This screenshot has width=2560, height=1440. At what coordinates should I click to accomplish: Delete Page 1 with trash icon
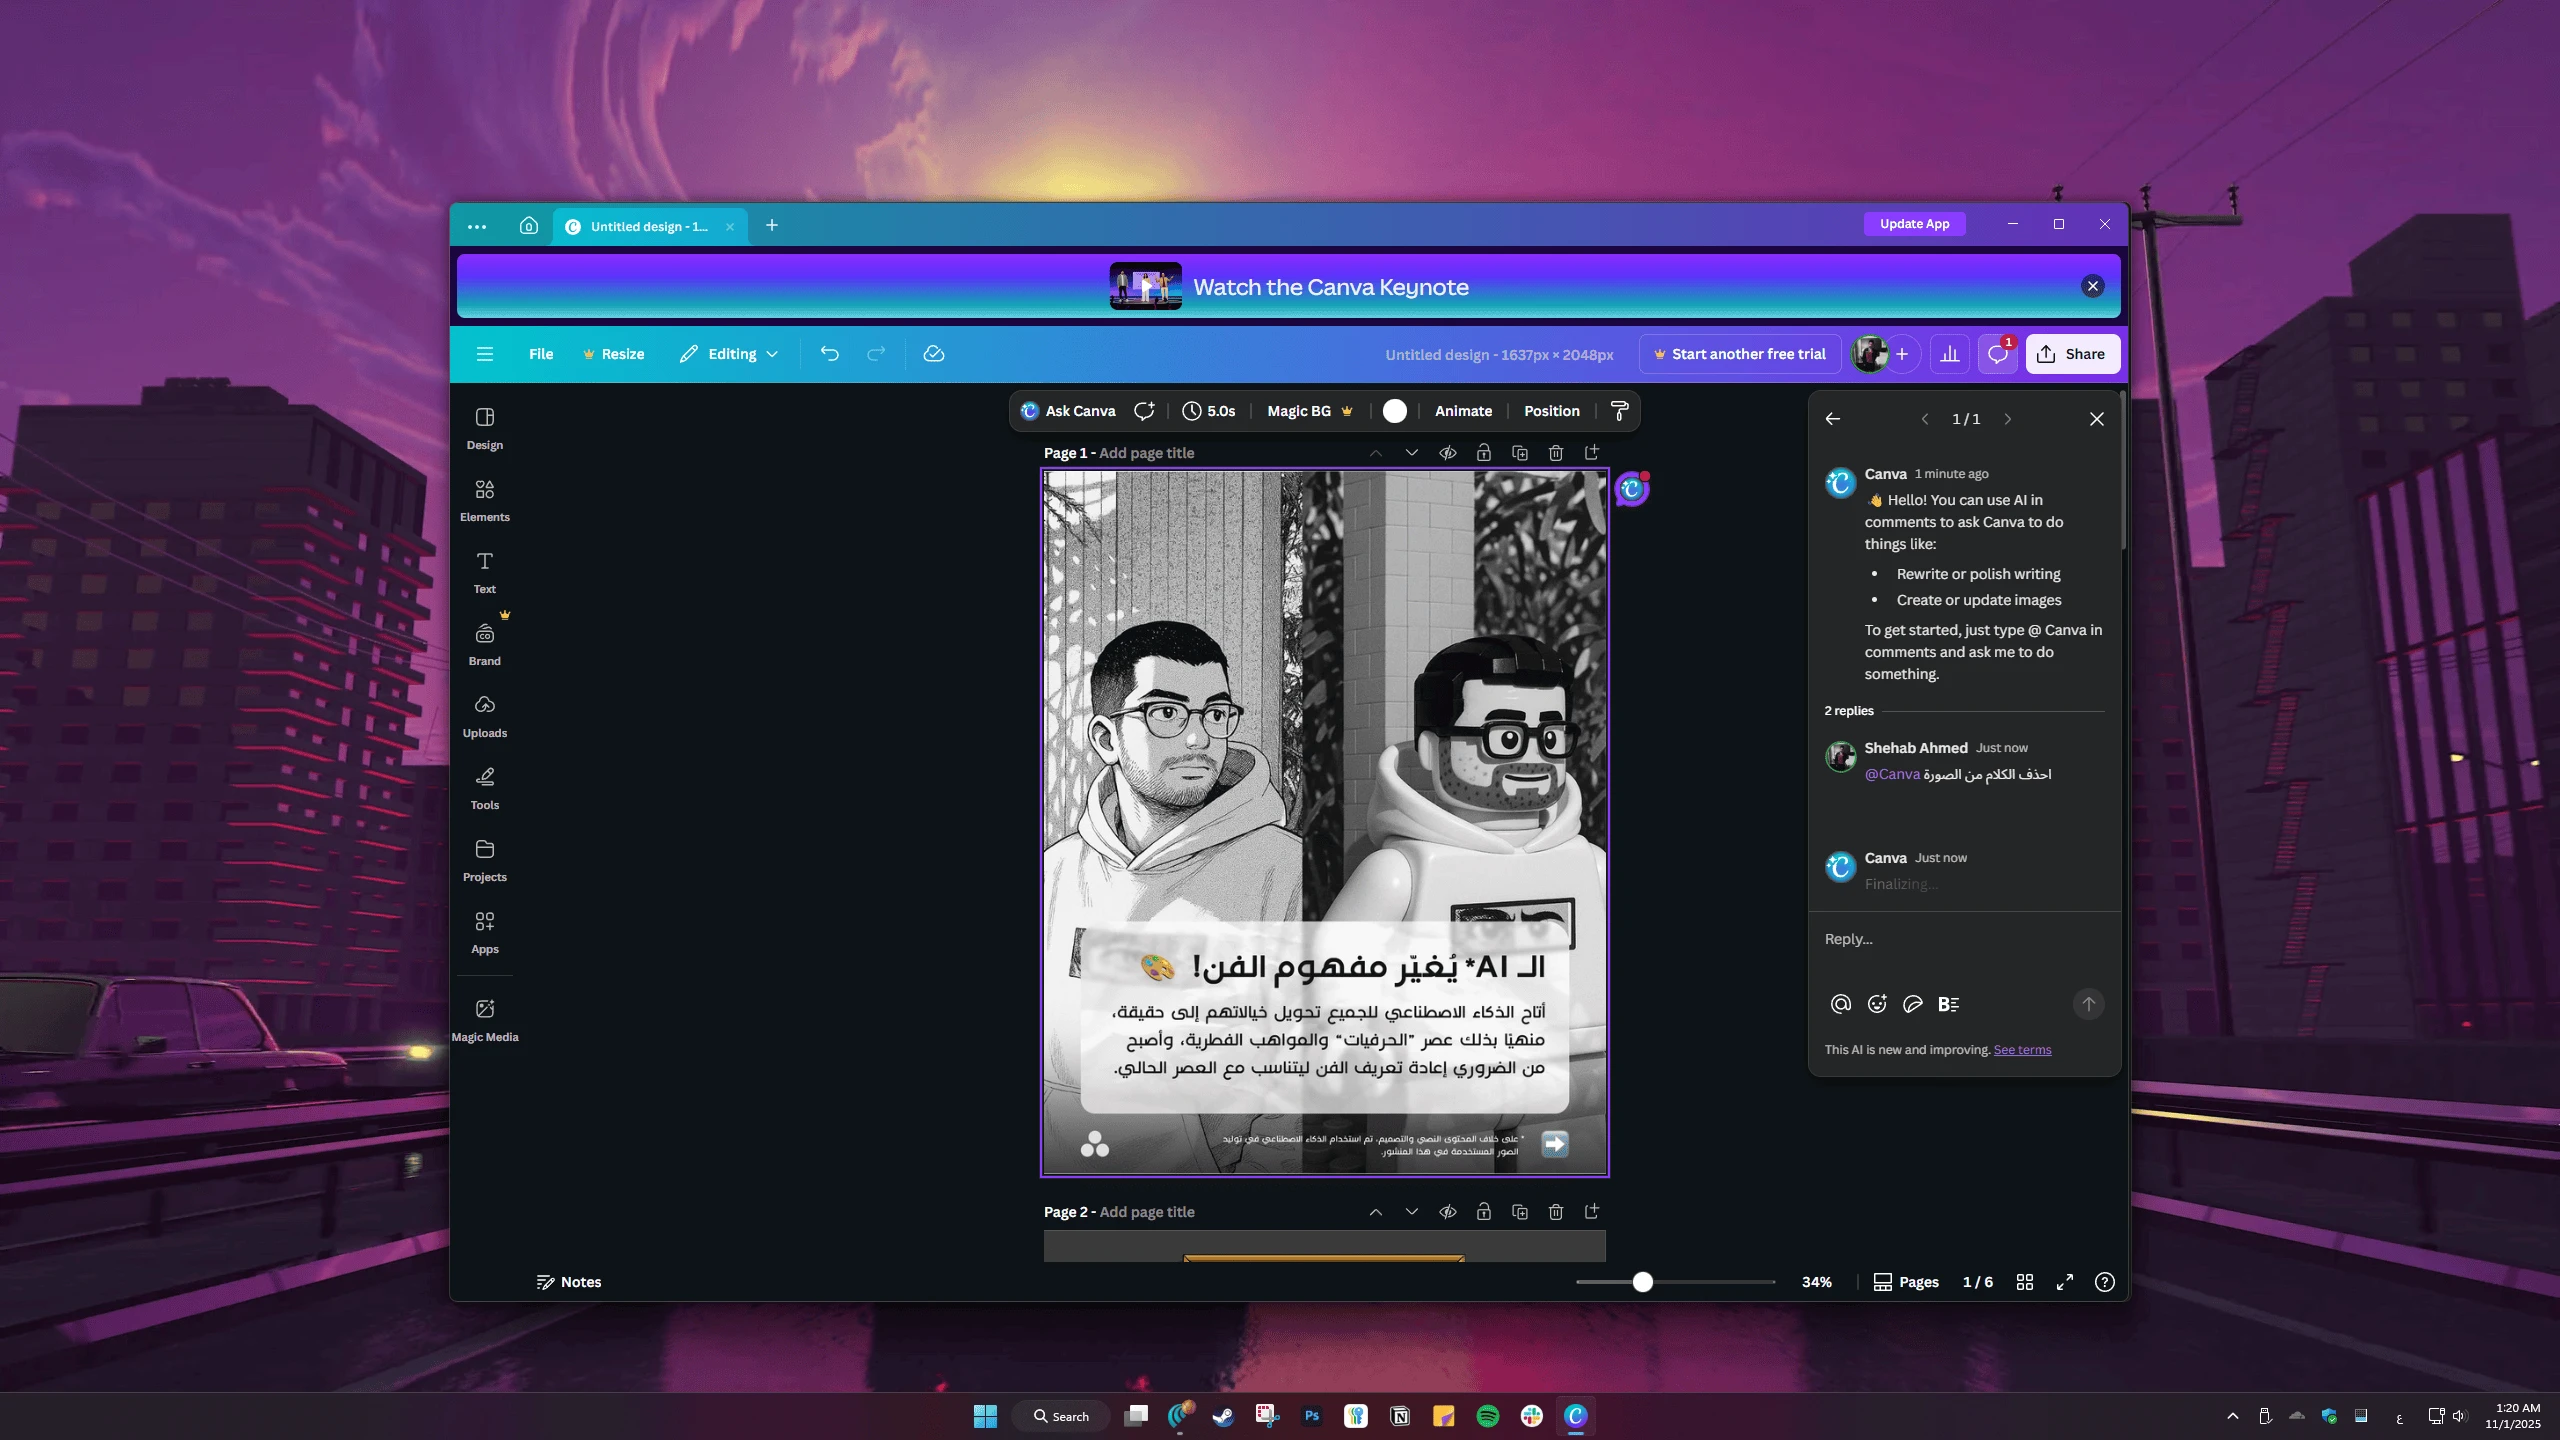click(x=1555, y=453)
